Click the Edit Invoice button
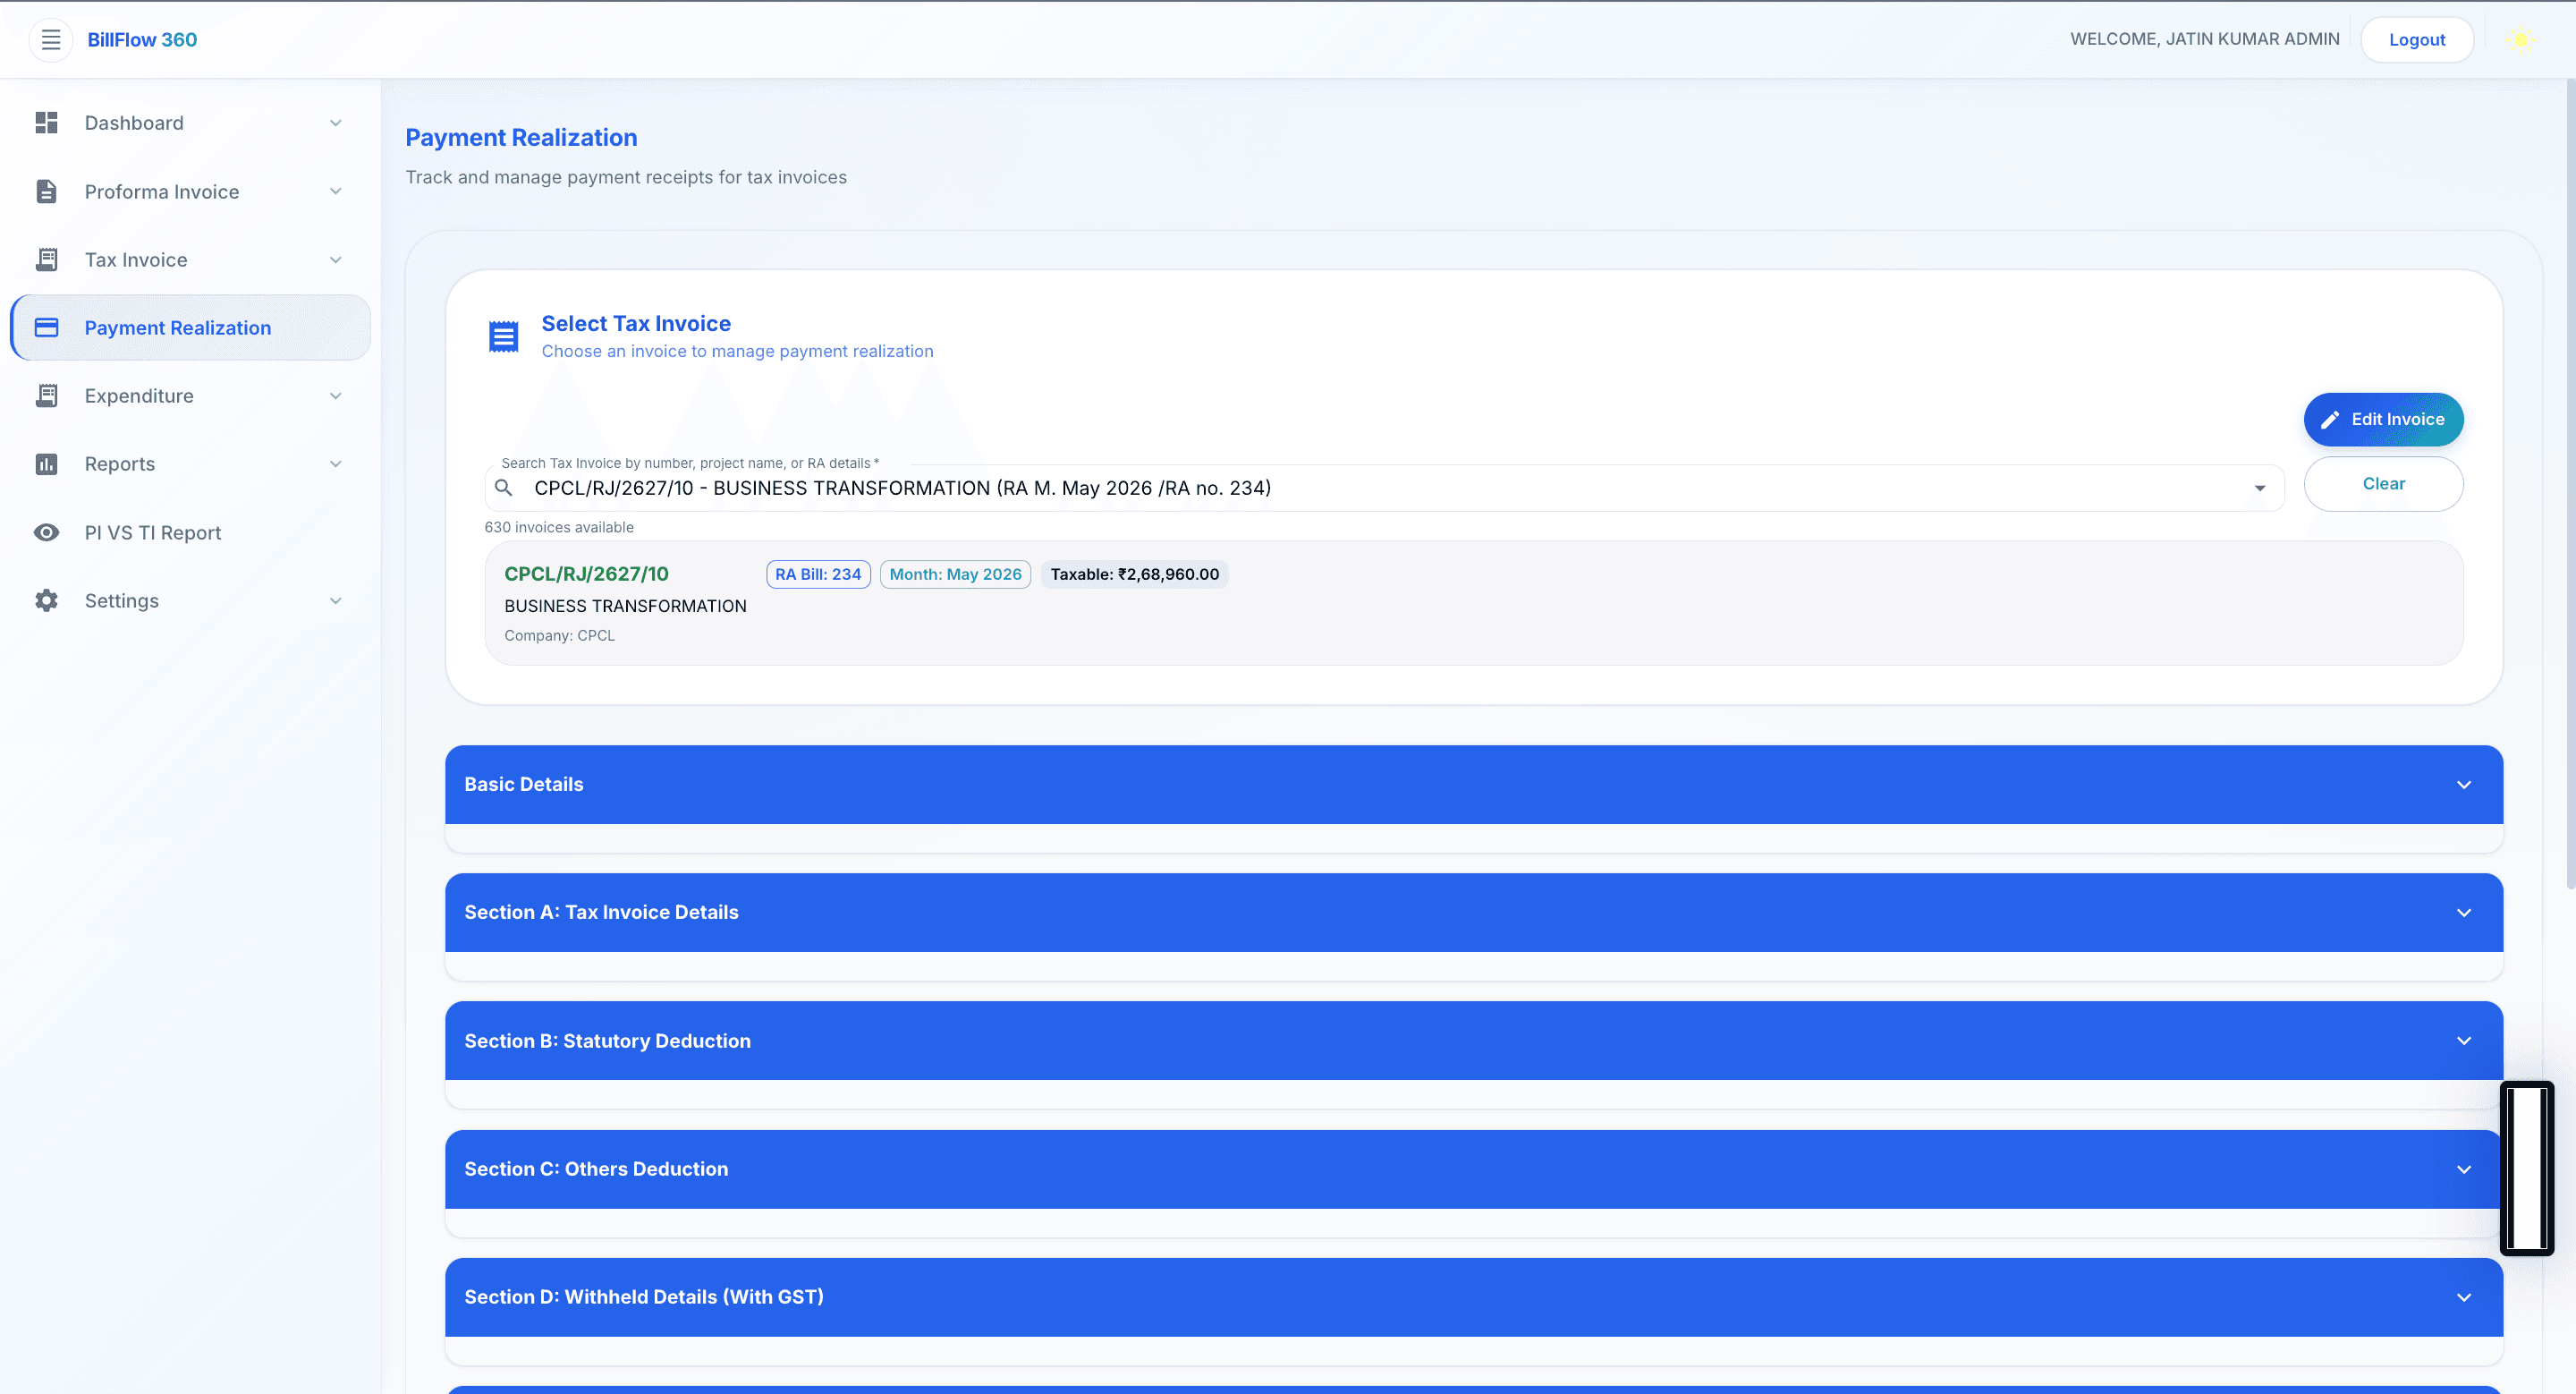The width and height of the screenshot is (2576, 1394). pos(2383,419)
